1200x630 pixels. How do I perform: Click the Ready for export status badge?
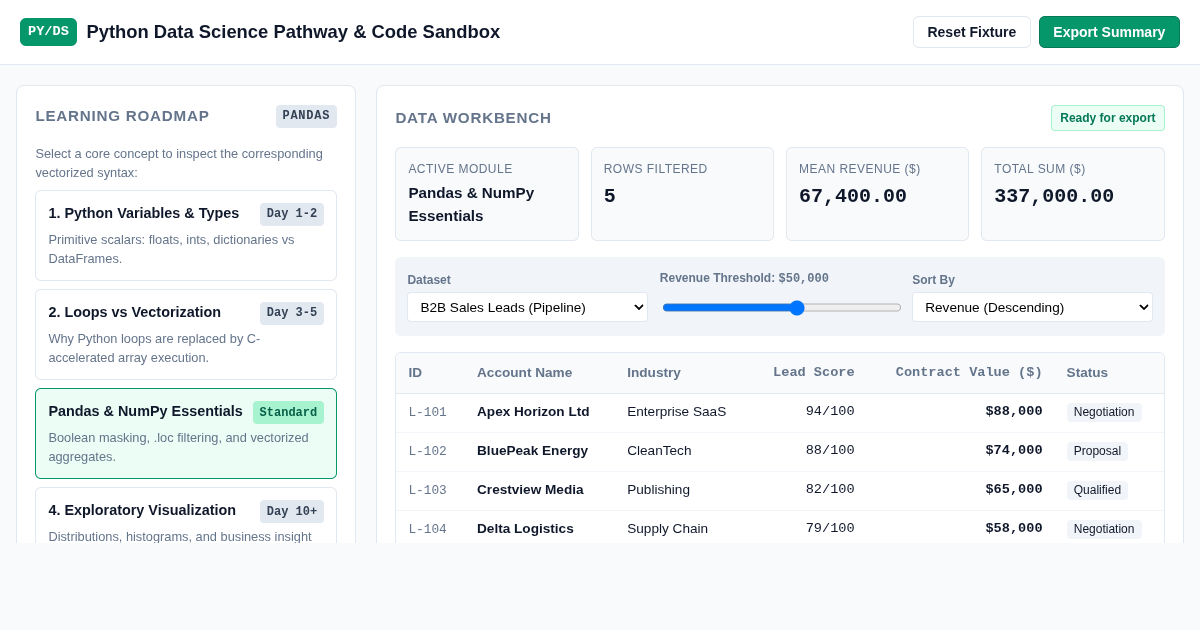coord(1108,118)
